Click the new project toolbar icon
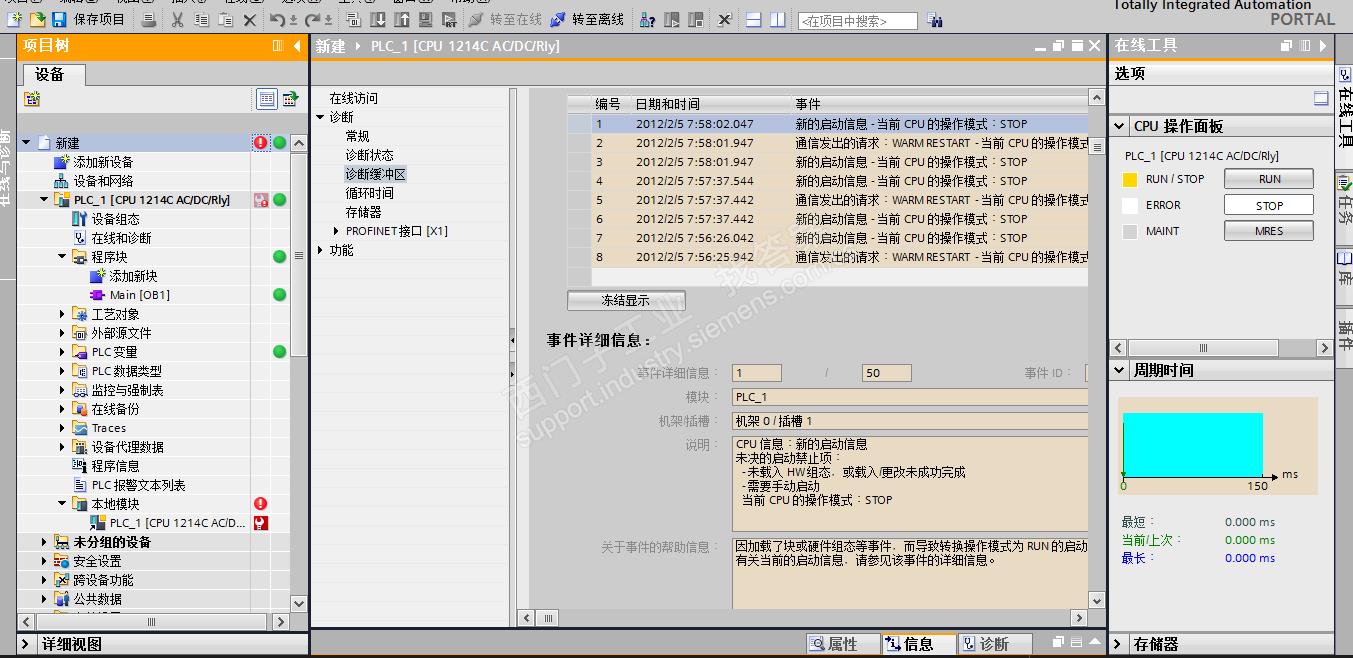The width and height of the screenshot is (1353, 658). tap(14, 19)
